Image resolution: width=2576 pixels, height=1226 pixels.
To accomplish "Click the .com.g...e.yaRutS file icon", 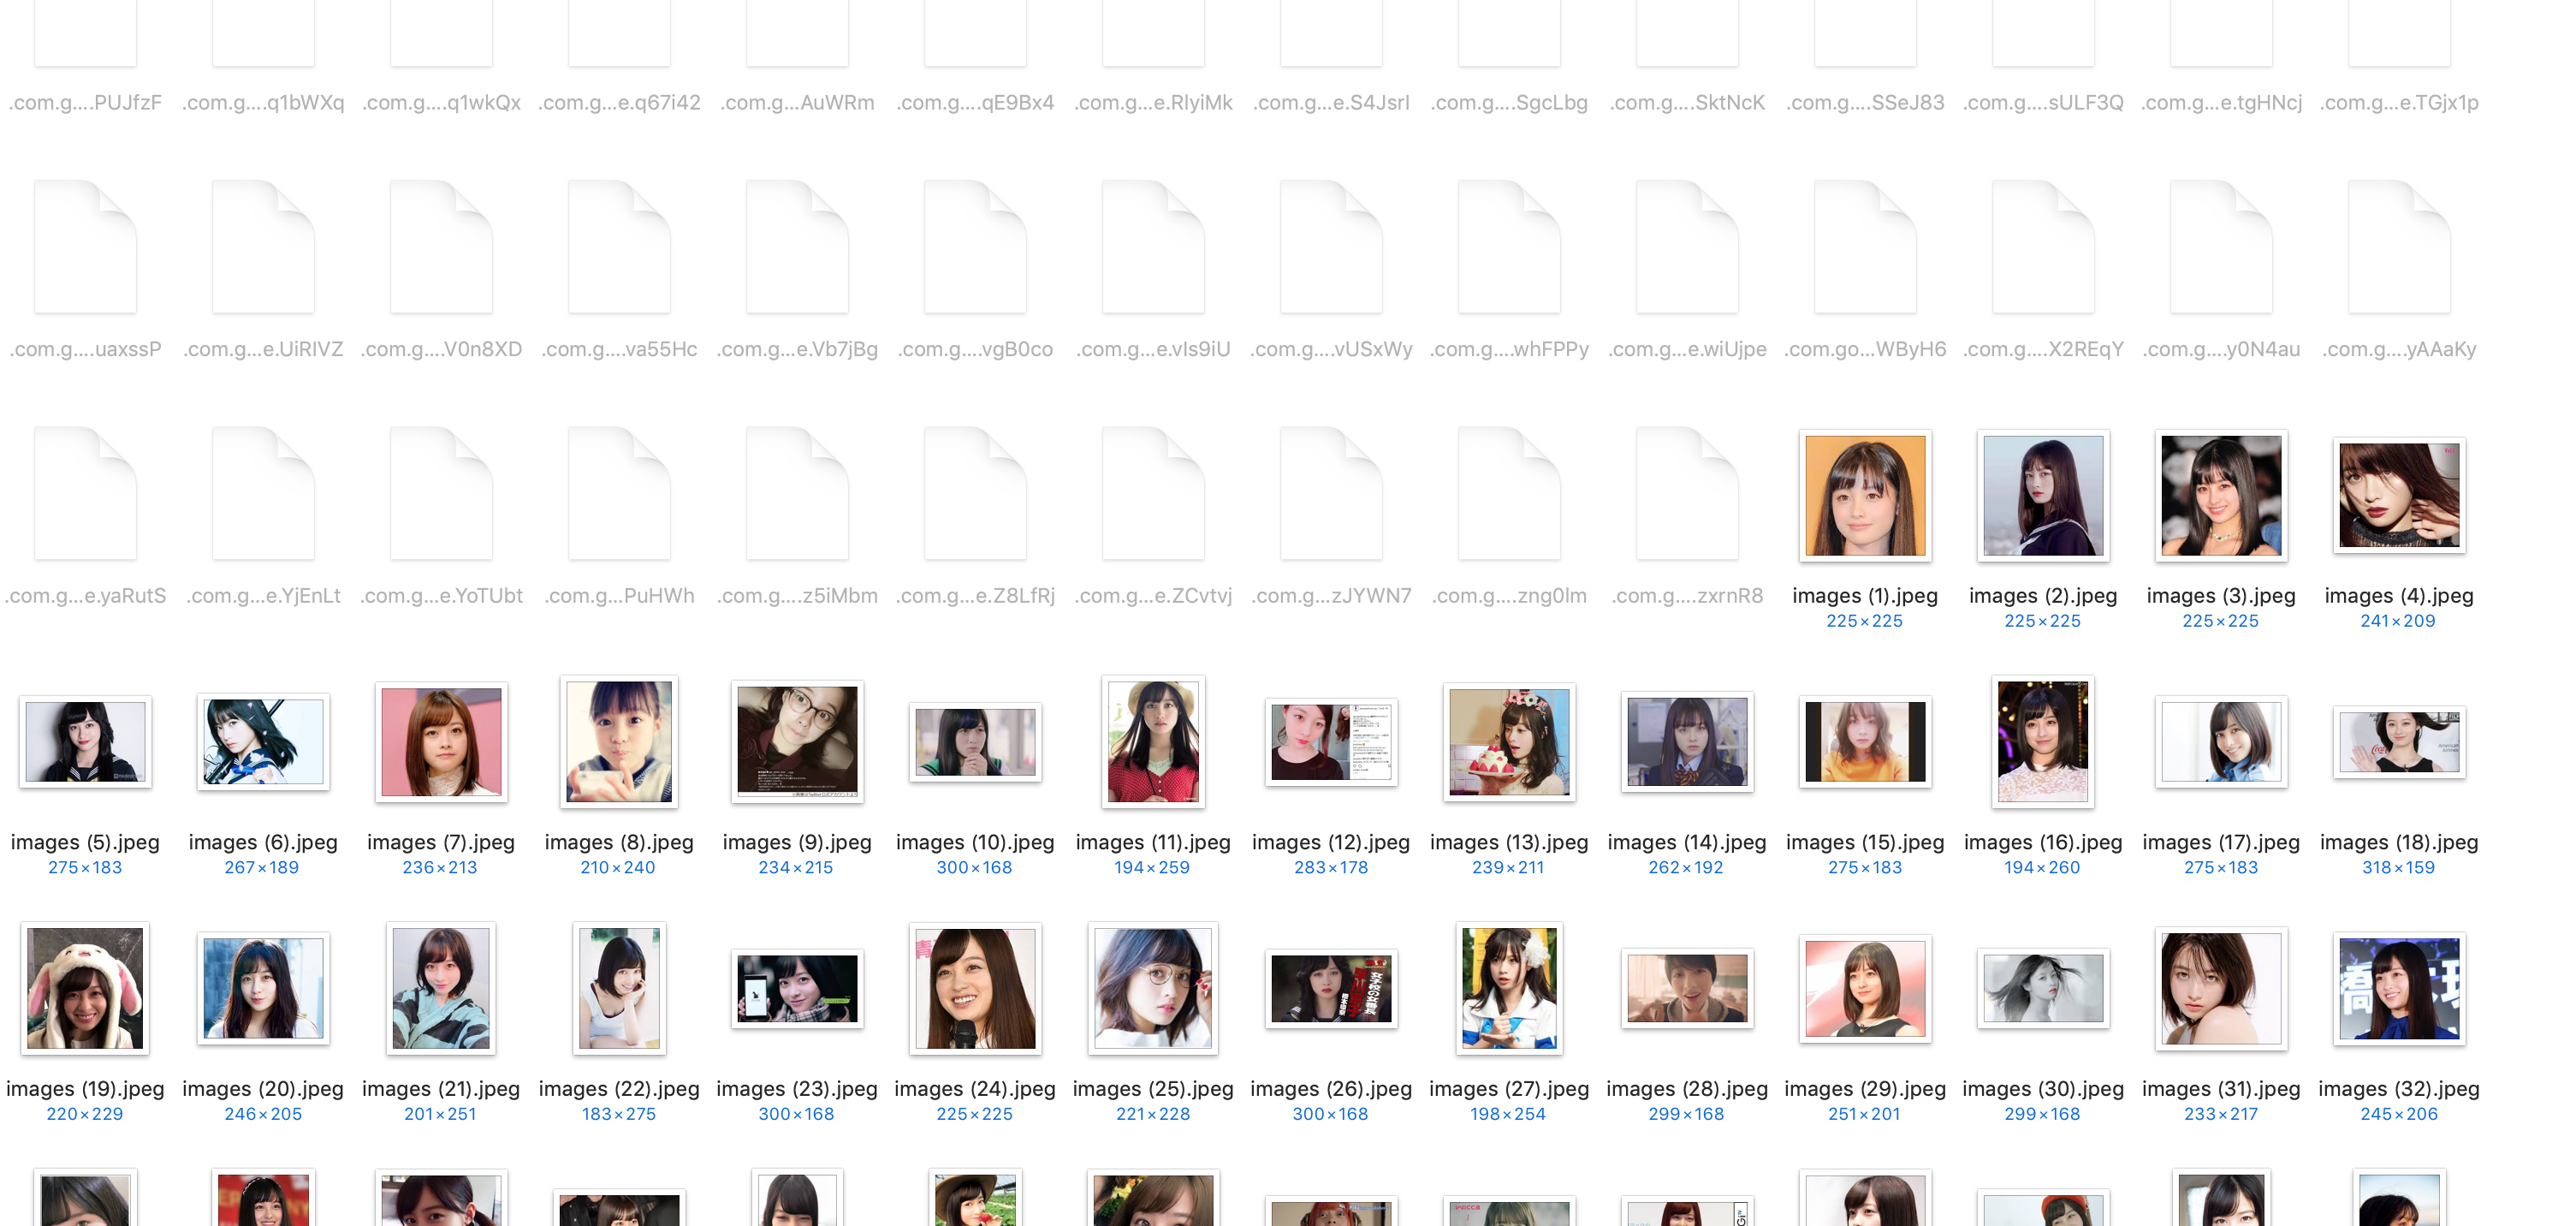I will (x=85, y=494).
